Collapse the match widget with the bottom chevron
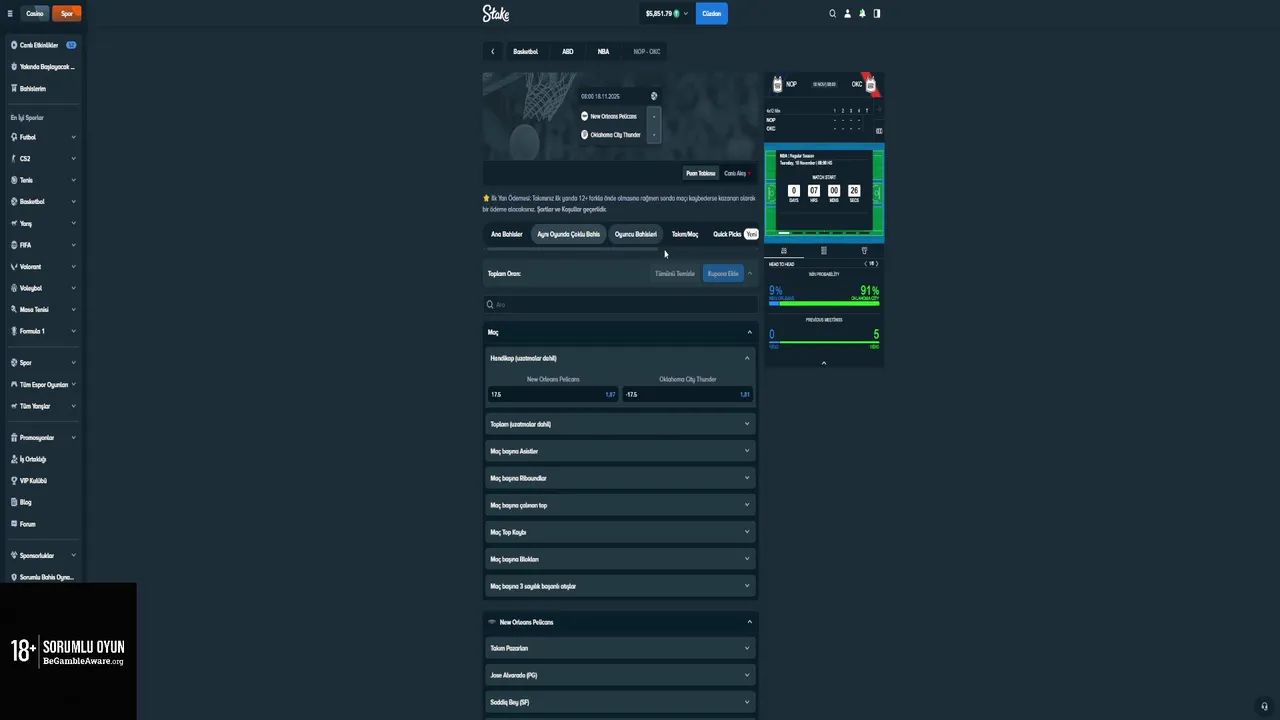1280x720 pixels. 824,363
